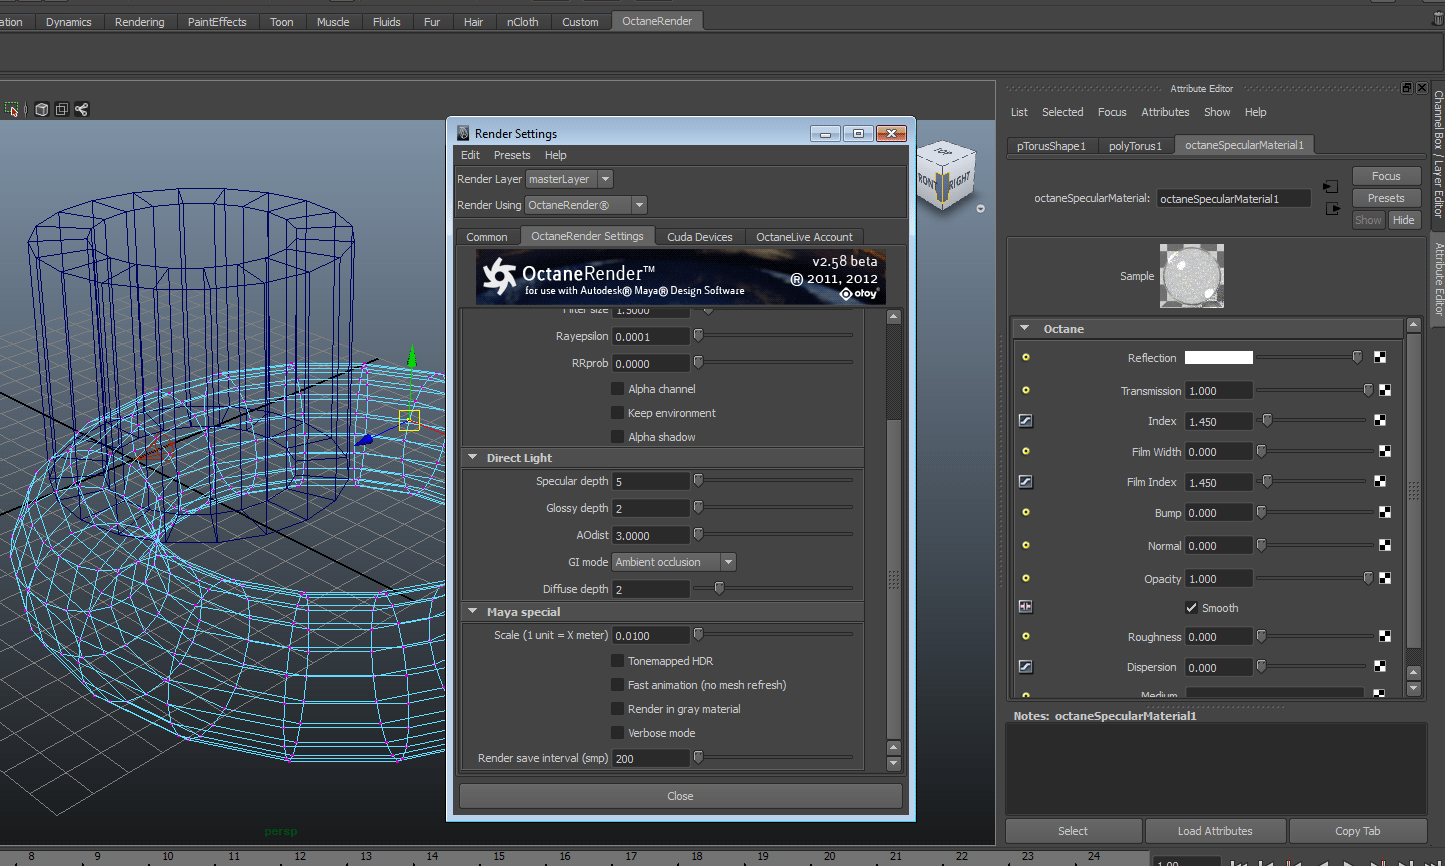
Task: Click the checker map button next to Reflection
Action: (1380, 358)
